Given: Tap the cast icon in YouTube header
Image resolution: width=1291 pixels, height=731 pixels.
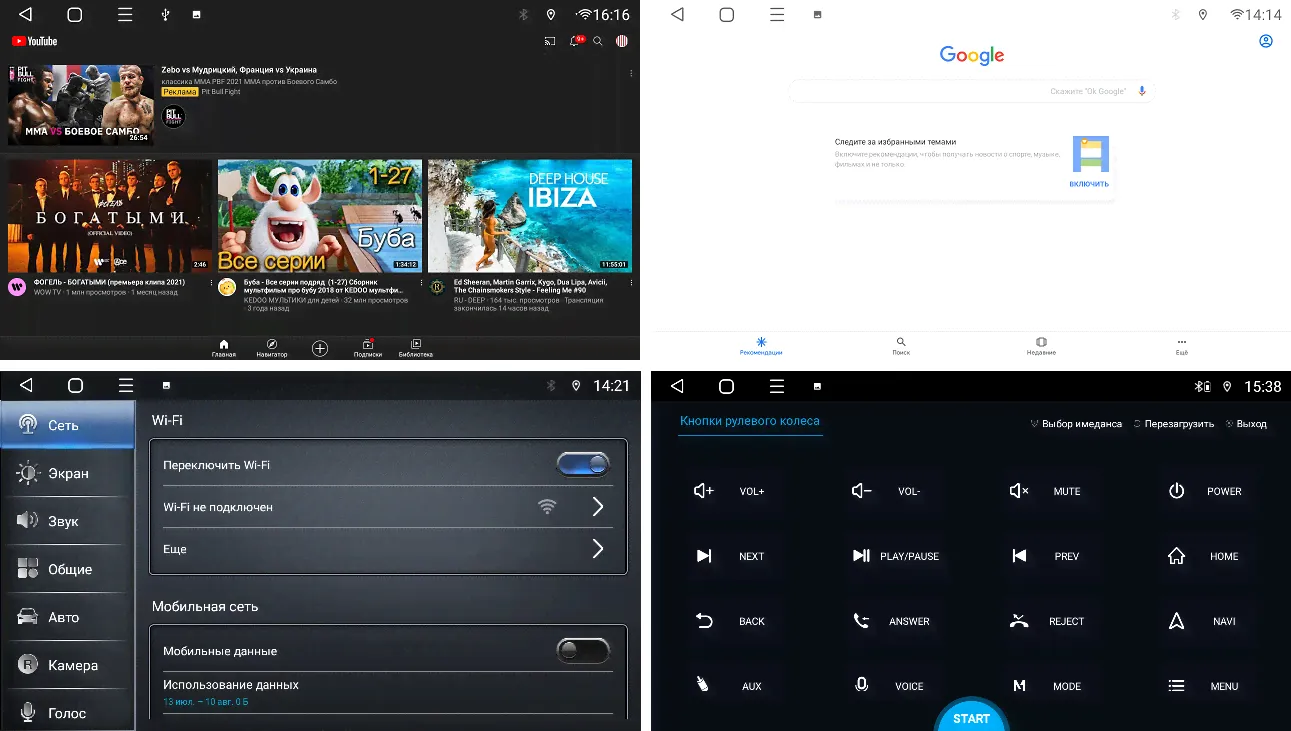Looking at the screenshot, I should point(549,42).
